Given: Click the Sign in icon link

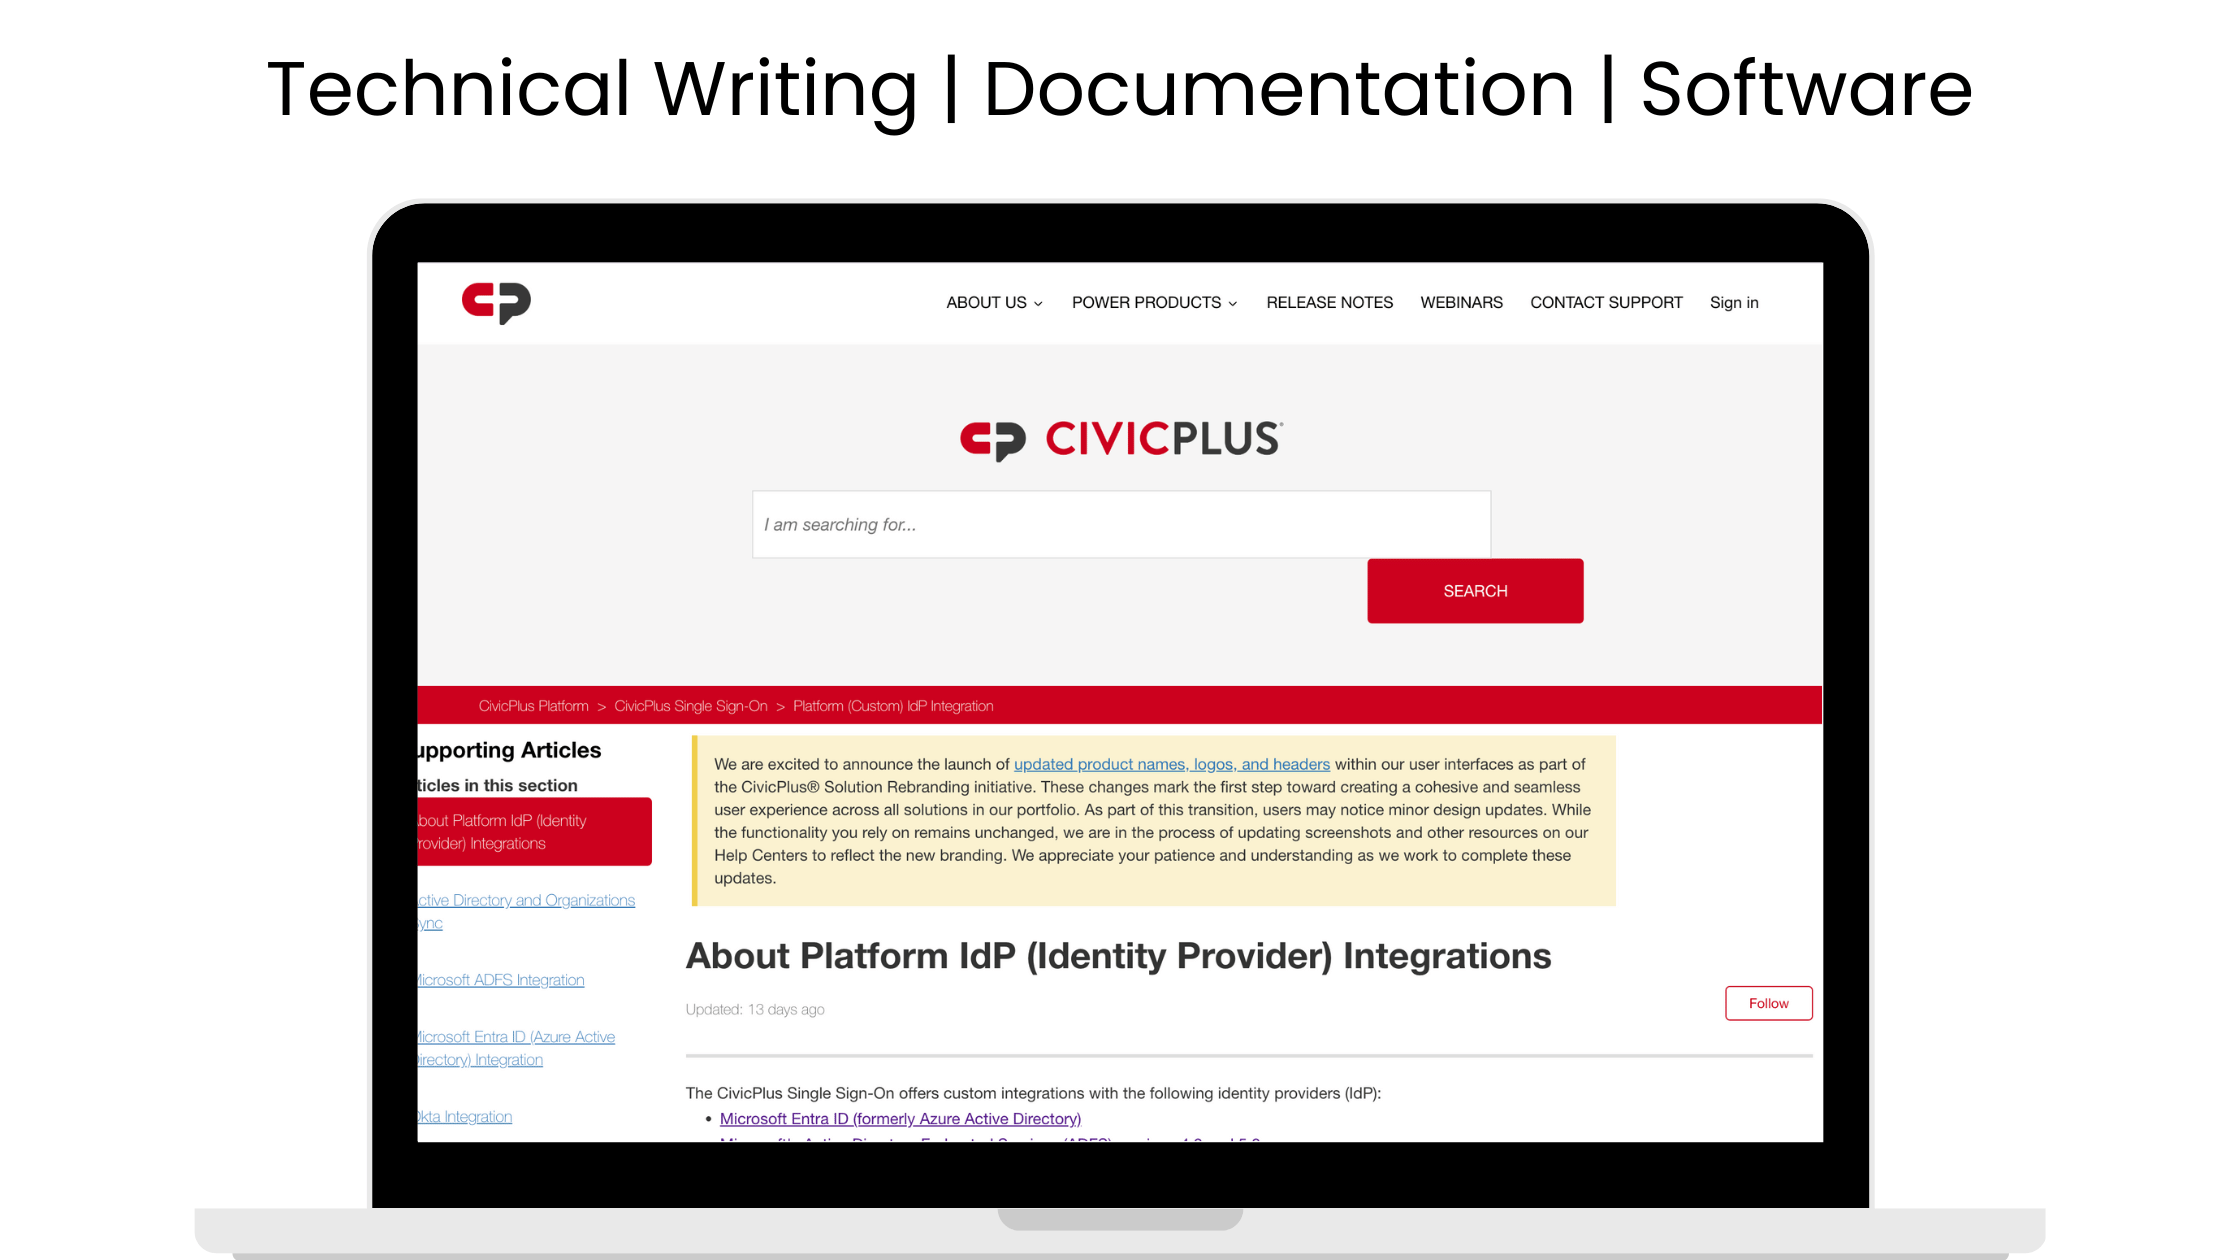Looking at the screenshot, I should [x=1734, y=302].
